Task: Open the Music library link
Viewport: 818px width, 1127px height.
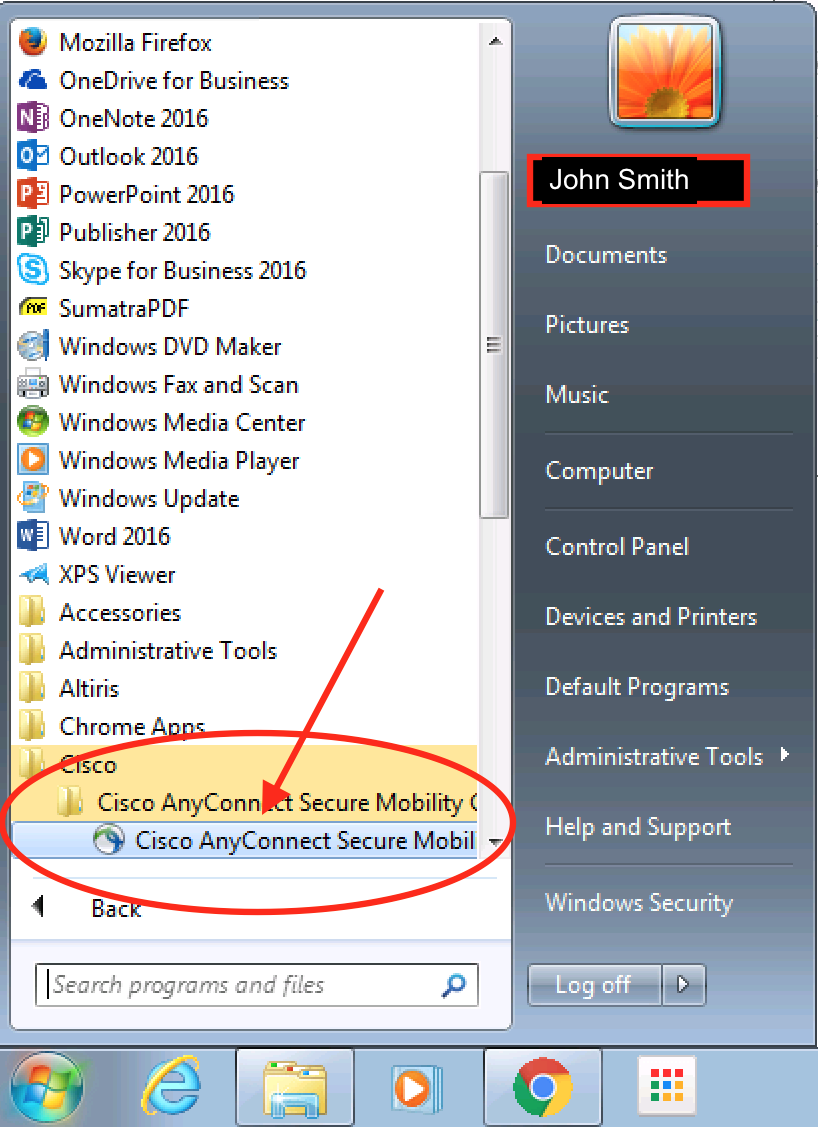Action: tap(576, 394)
